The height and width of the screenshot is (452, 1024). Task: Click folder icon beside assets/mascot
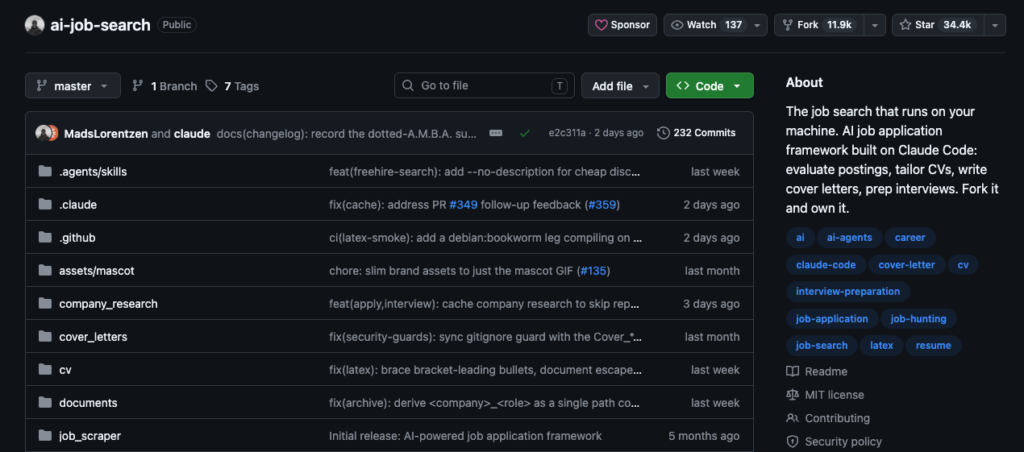pyautogui.click(x=45, y=270)
